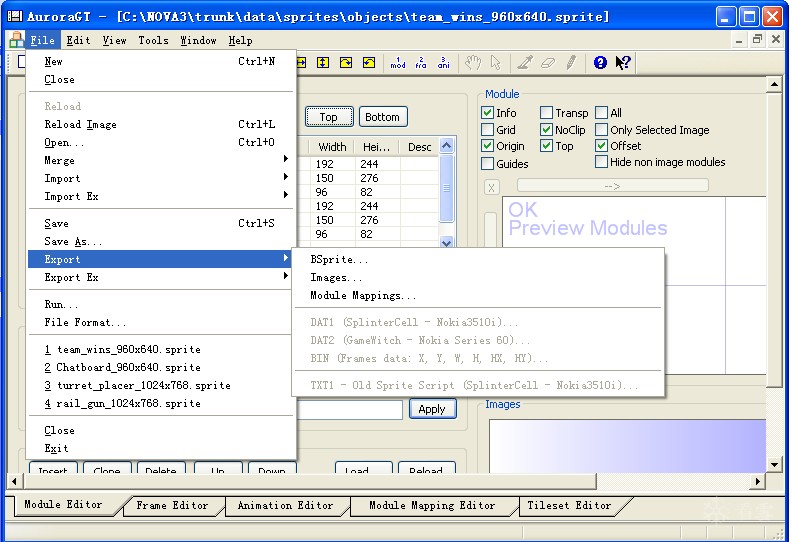Switch to the Animation Editor tab
792x542 pixels.
(285, 505)
